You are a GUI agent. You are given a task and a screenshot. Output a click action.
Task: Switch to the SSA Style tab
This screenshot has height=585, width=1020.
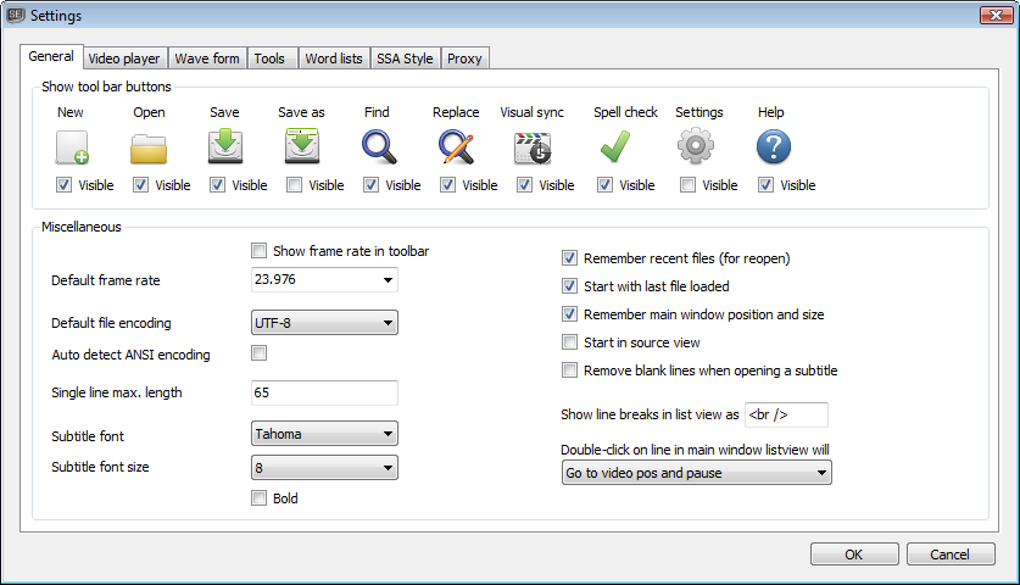(405, 59)
